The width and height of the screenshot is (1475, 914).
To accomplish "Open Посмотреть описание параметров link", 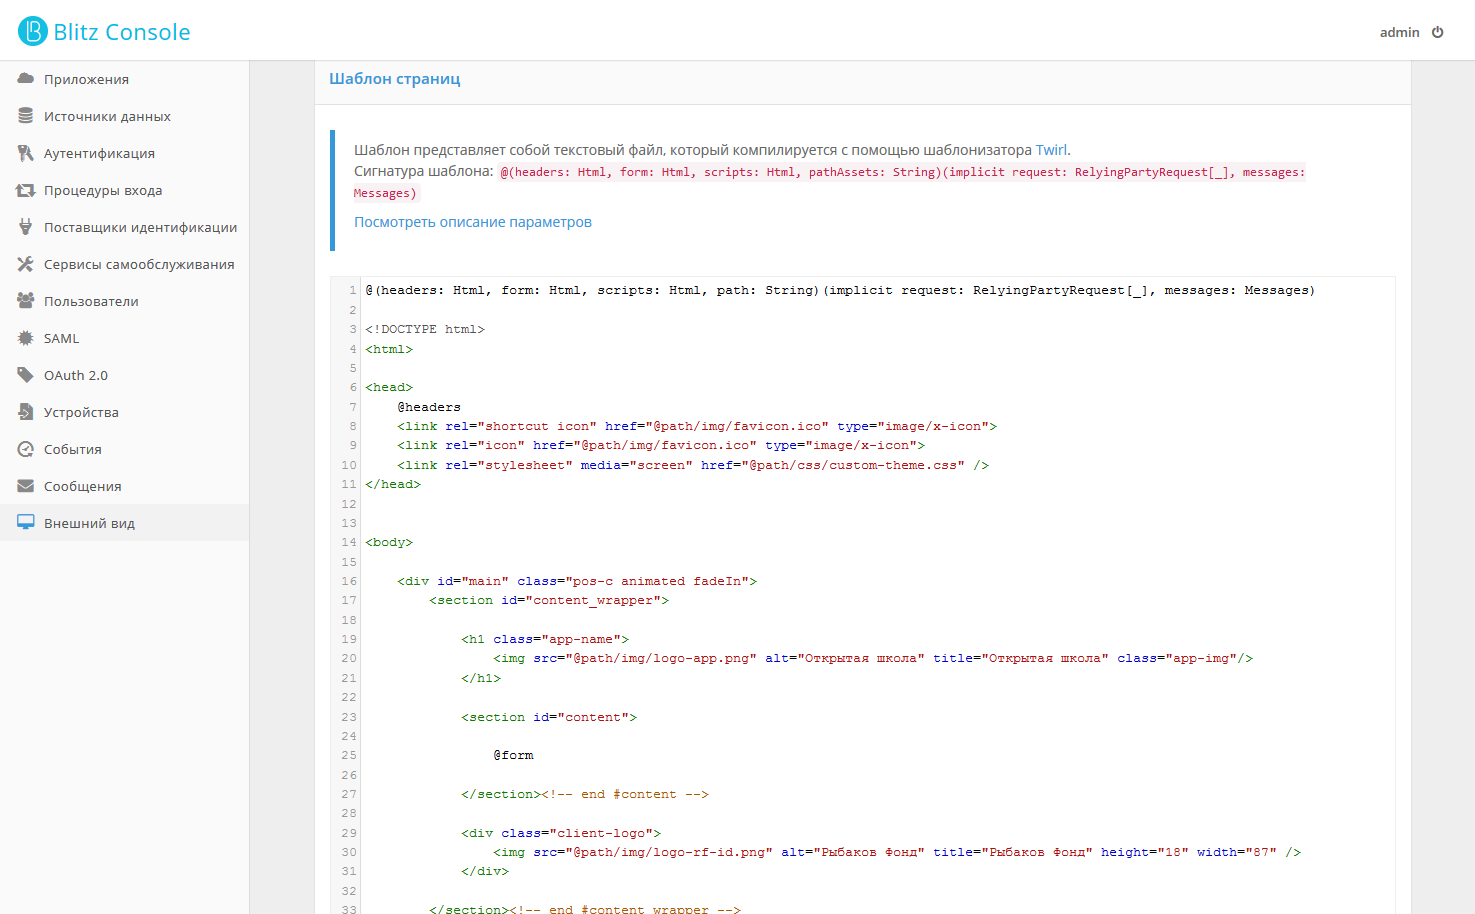I will [473, 222].
